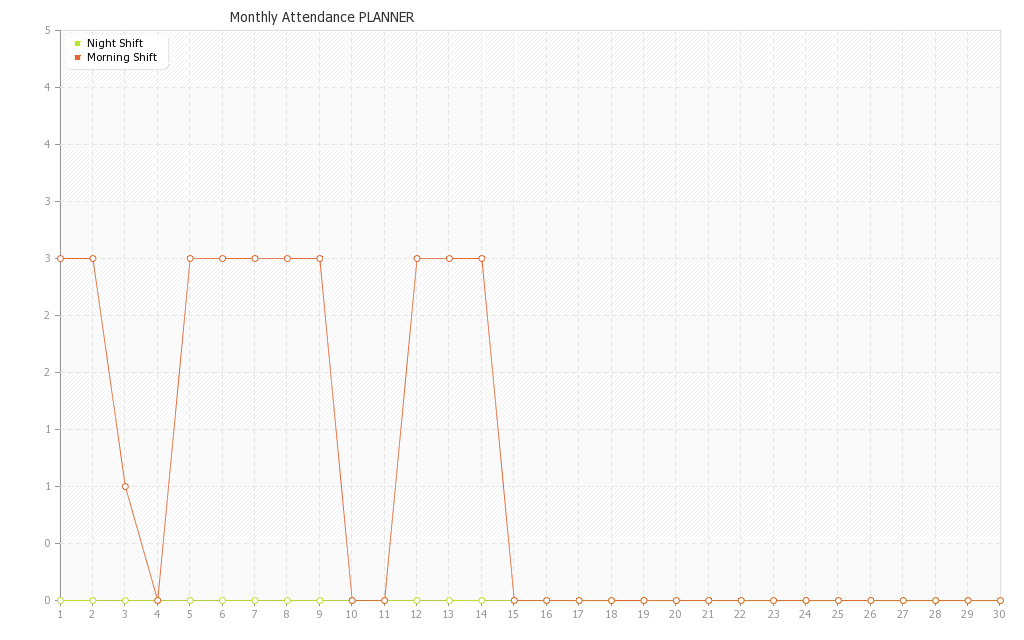The image size is (1024, 640).
Task: Select the Night Shift point on day 13
Action: point(449,600)
